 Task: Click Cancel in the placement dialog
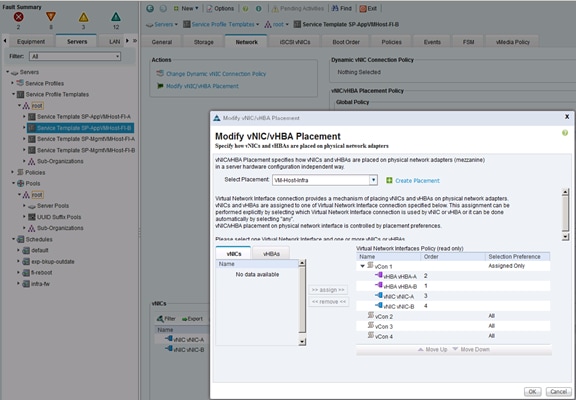pos(558,392)
